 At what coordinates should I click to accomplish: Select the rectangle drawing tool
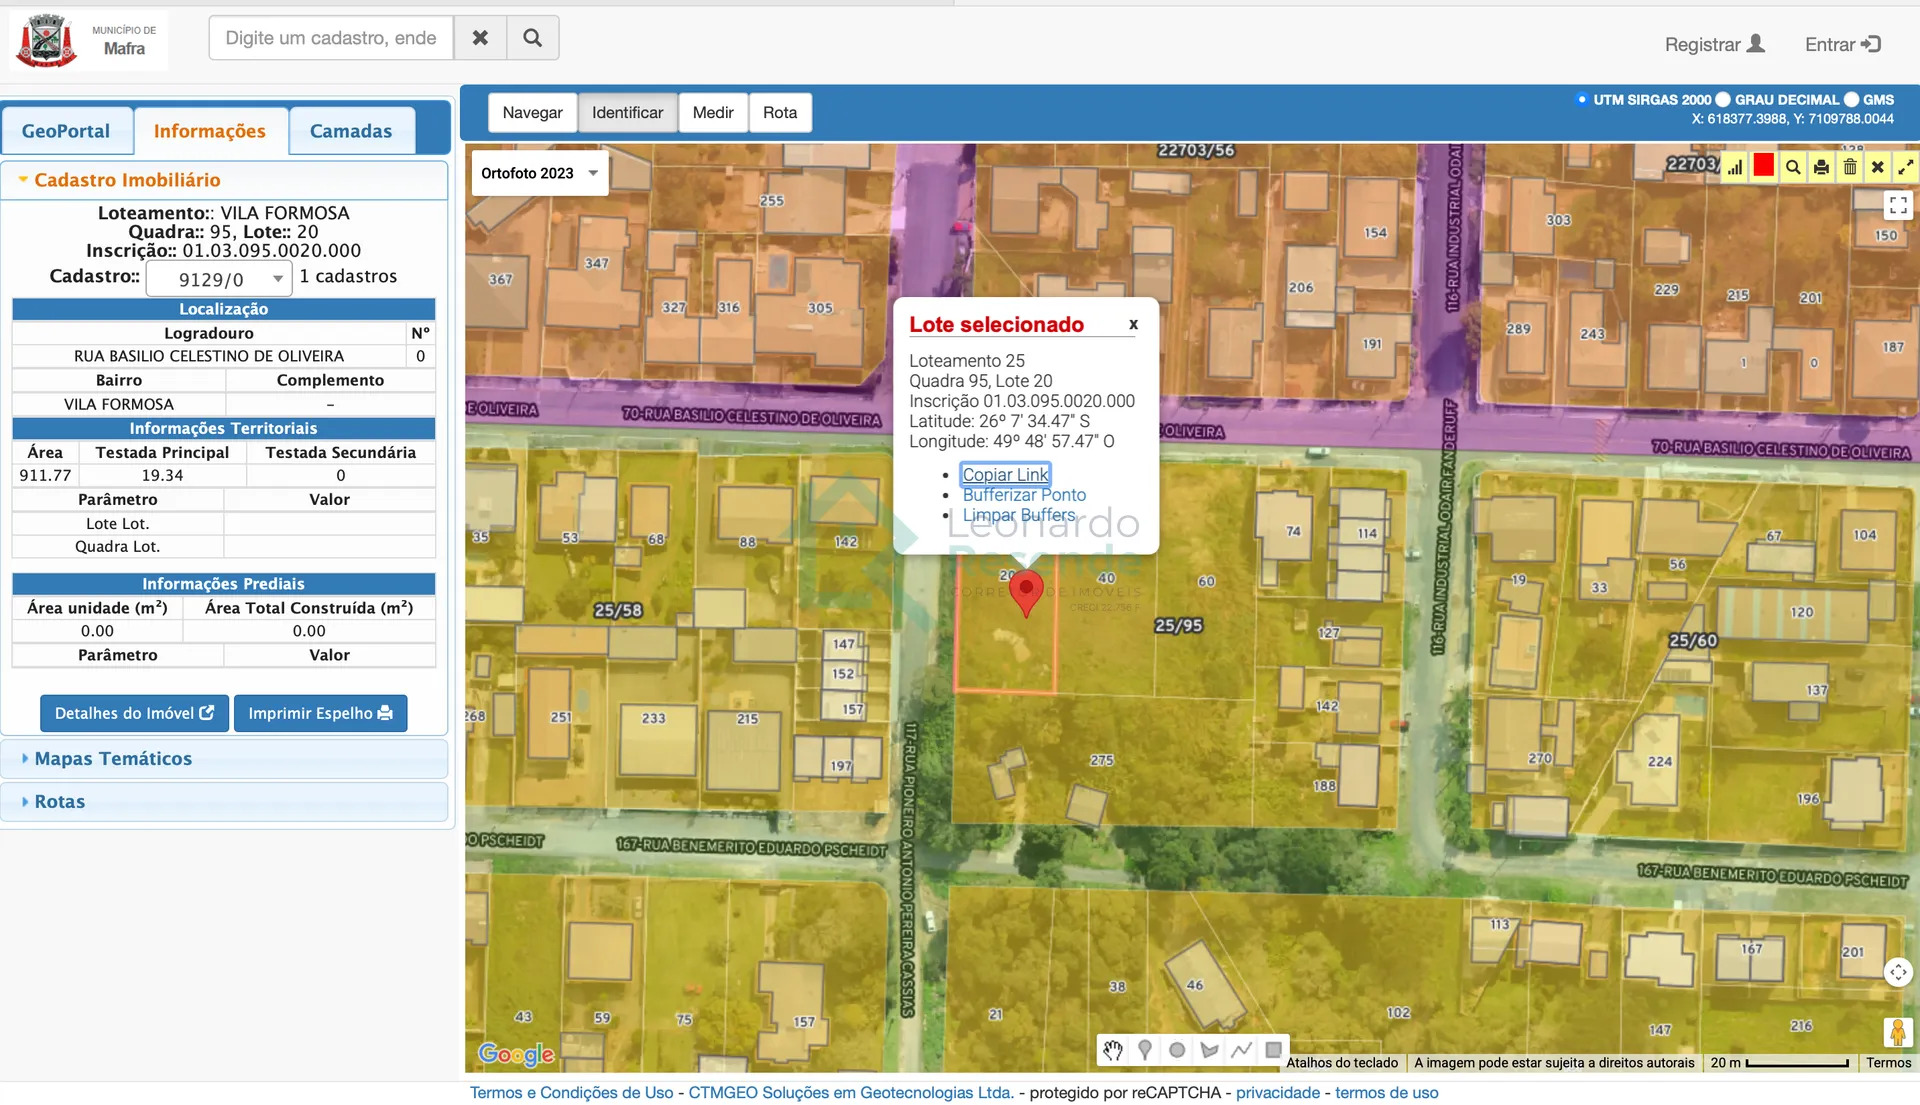[x=1273, y=1050]
